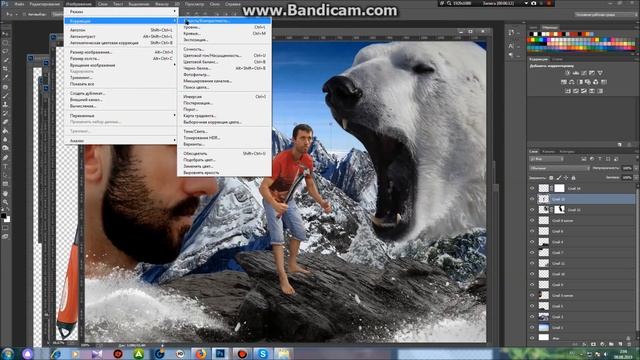Image resolution: width=640 pixels, height=360 pixels.
Task: Select the Move tool
Action: coord(5,34)
